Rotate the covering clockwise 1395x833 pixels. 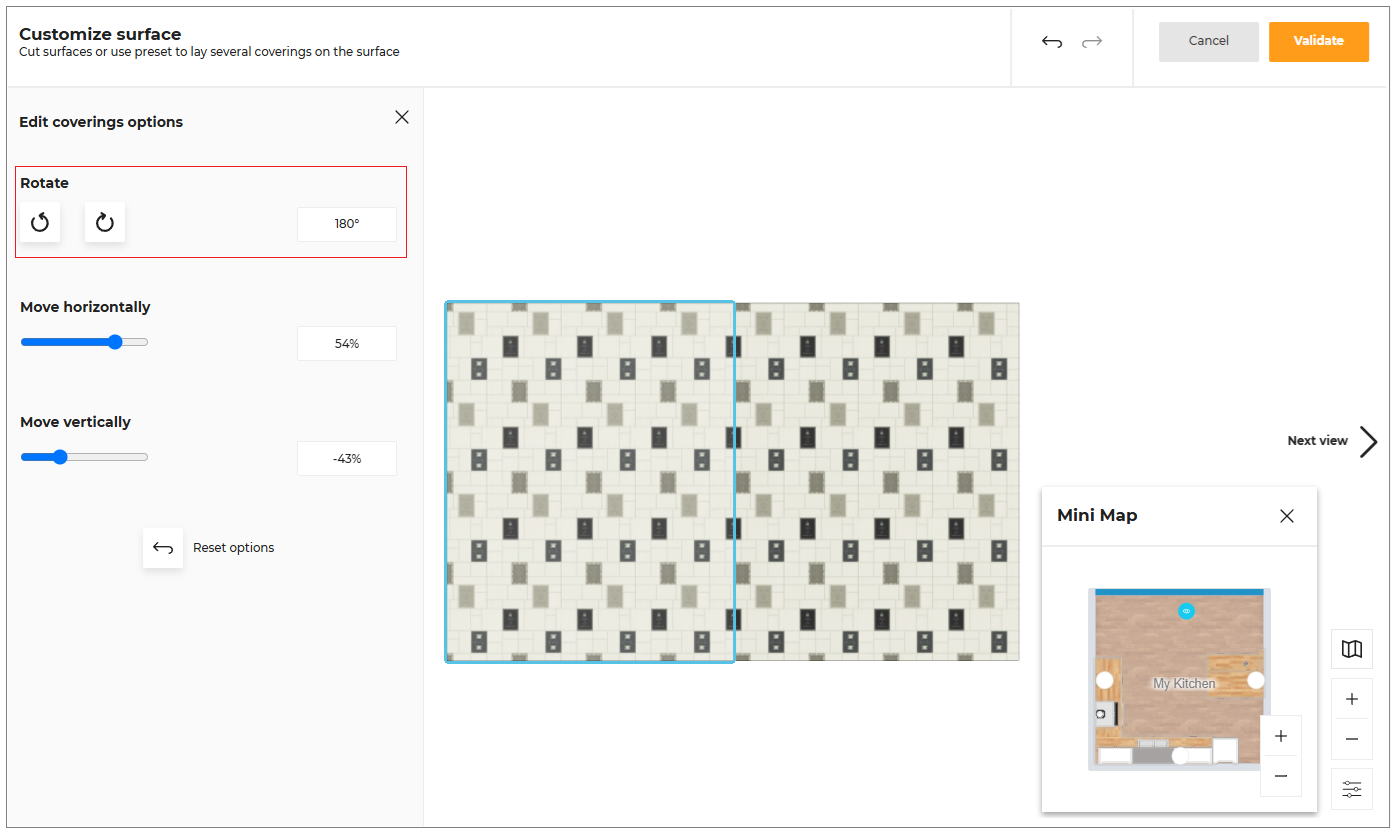point(105,222)
